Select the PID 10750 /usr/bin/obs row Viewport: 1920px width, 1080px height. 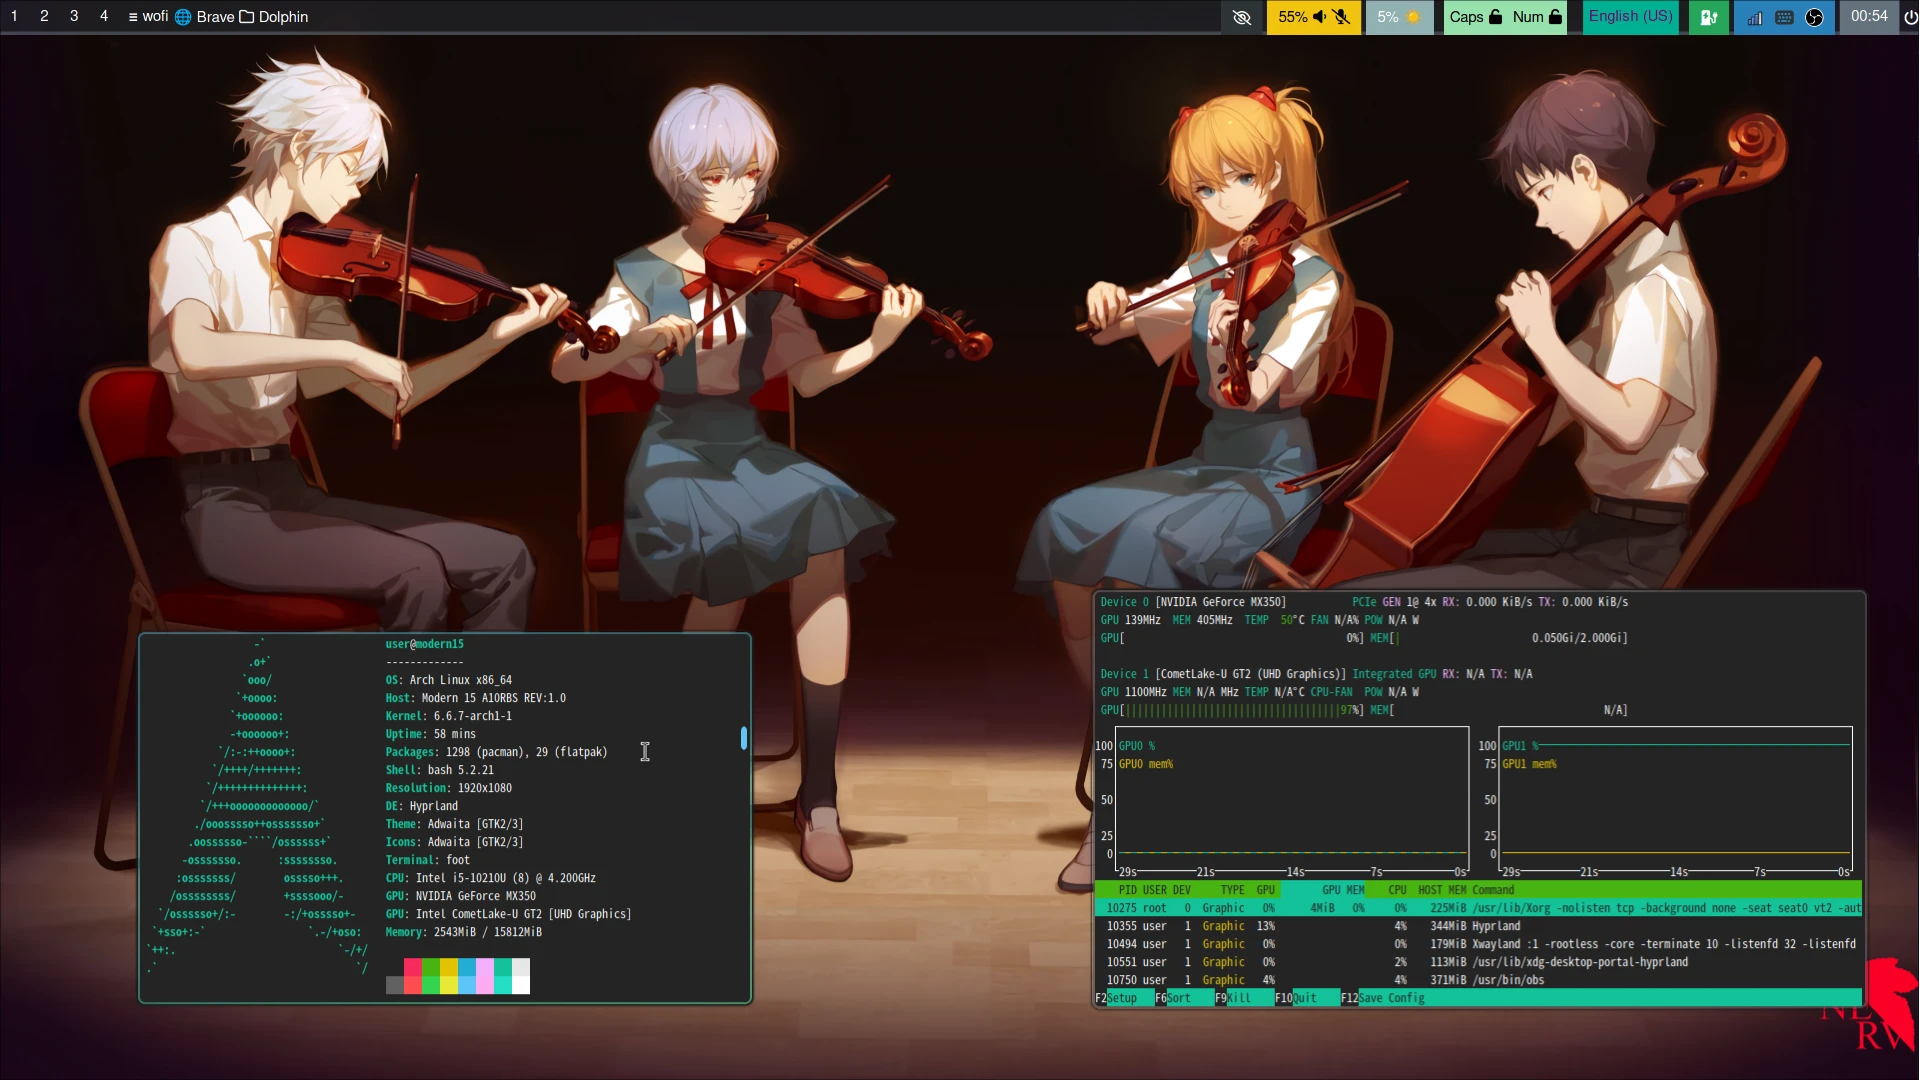tap(1478, 980)
